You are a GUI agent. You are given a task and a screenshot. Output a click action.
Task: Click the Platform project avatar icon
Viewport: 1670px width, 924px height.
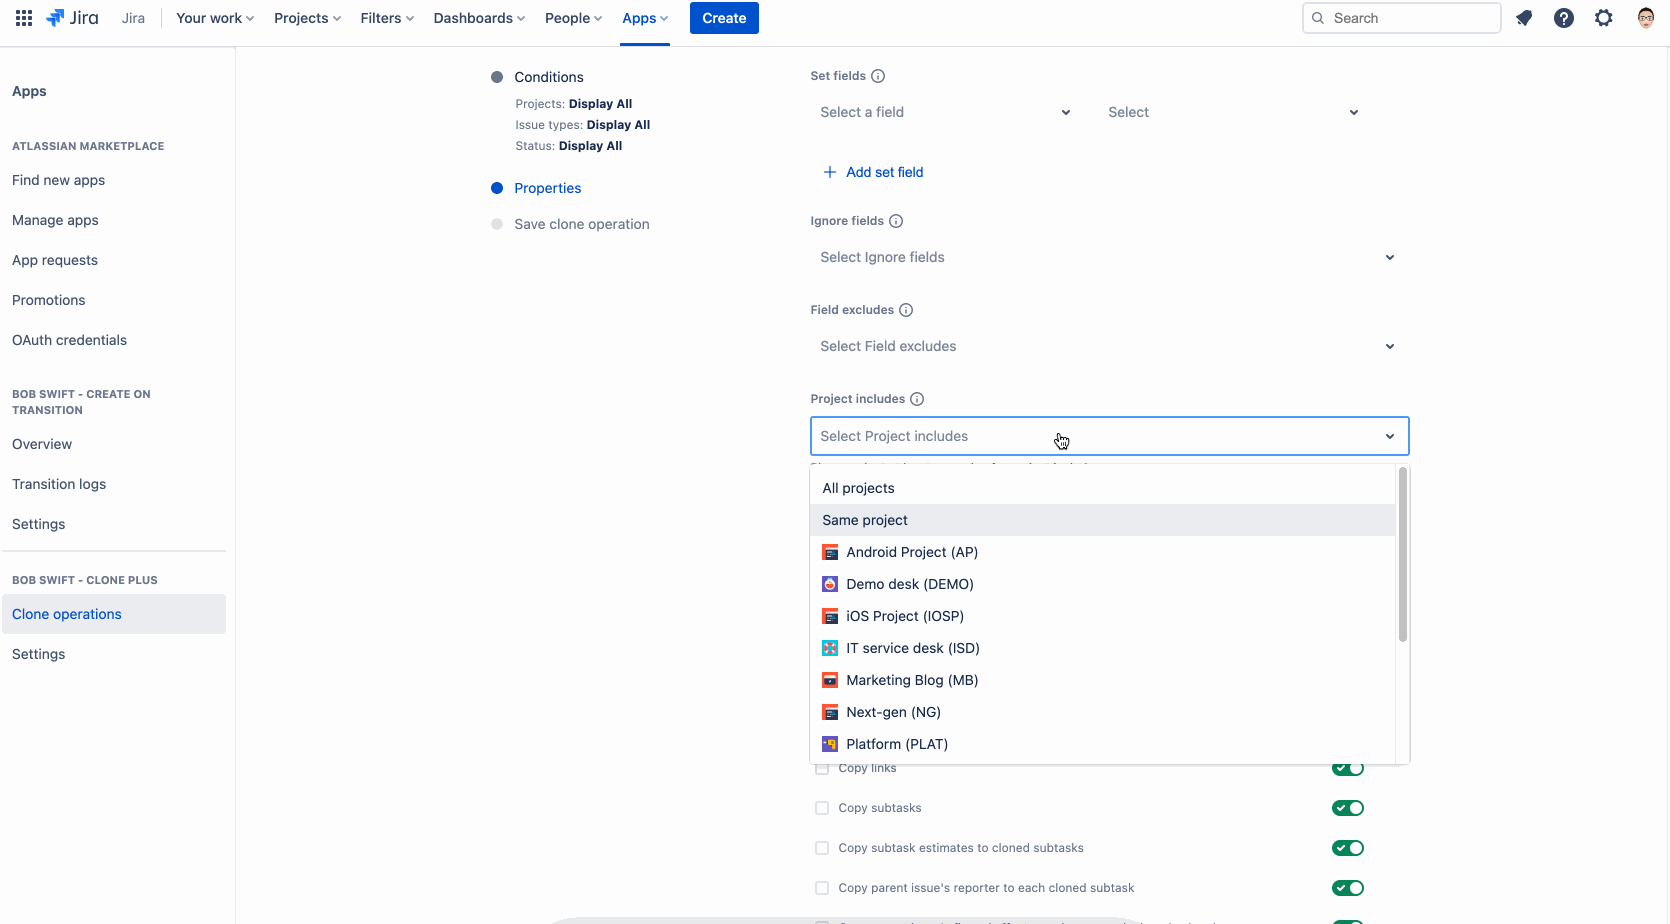coord(830,744)
